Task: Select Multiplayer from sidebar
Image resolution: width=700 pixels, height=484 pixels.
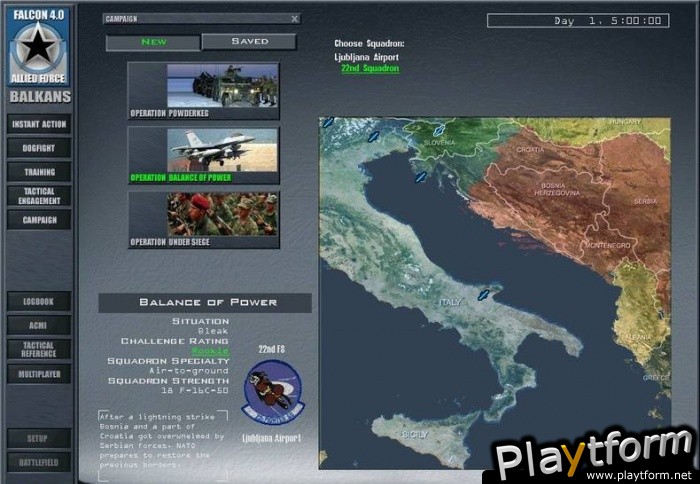Action: tap(39, 374)
